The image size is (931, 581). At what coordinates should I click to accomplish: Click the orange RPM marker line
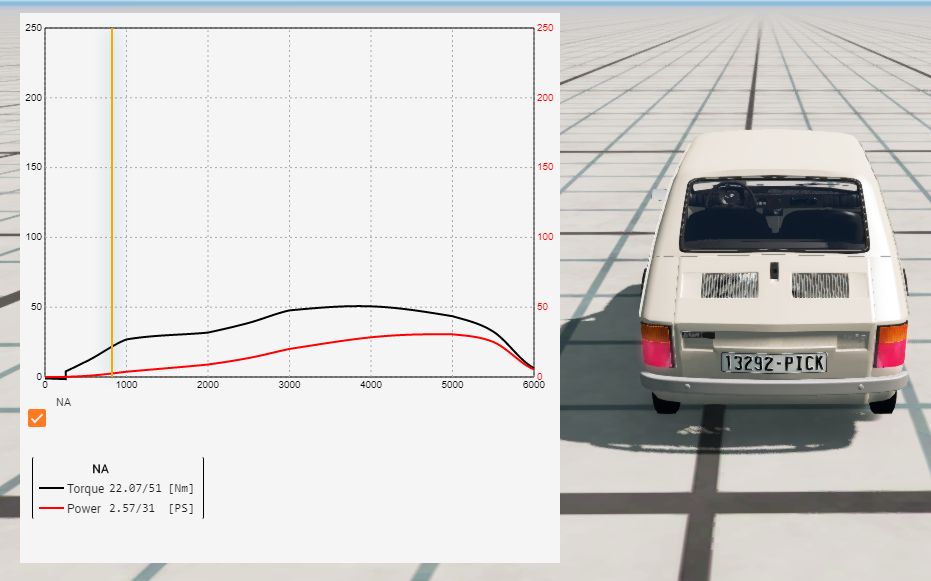(112, 202)
